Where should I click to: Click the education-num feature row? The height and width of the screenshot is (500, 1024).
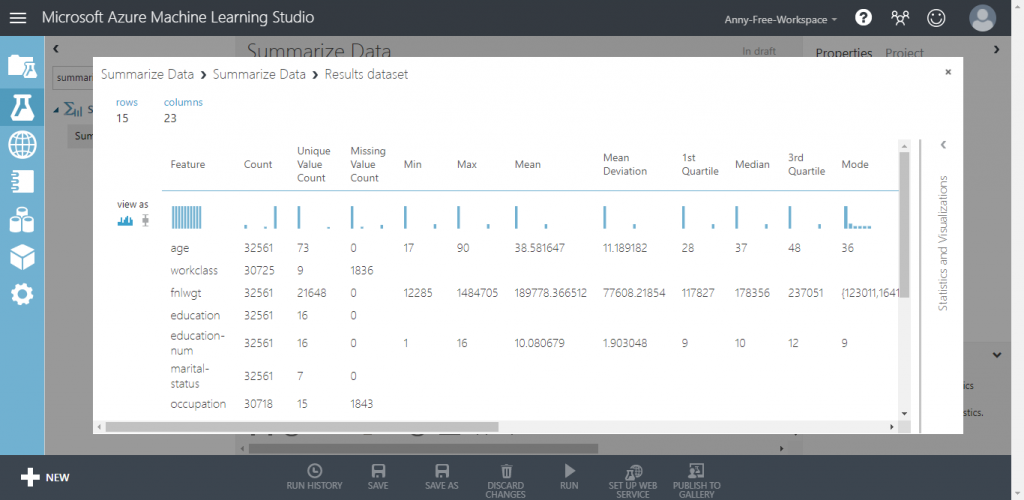click(x=530, y=343)
